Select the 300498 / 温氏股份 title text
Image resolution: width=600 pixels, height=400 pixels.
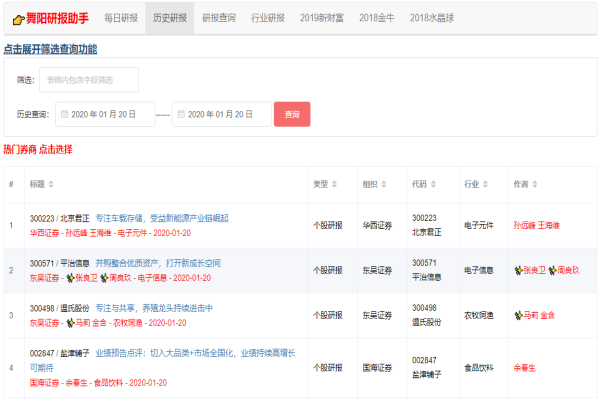click(x=60, y=308)
